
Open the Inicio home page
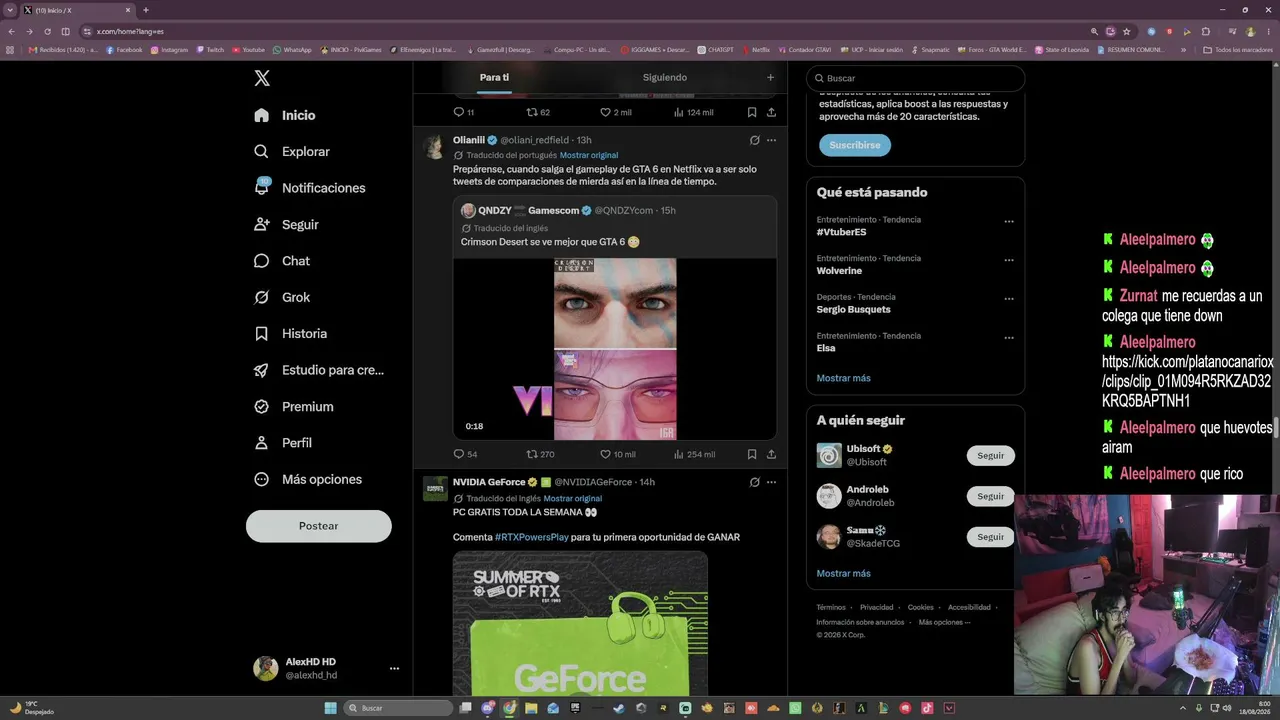[x=285, y=115]
